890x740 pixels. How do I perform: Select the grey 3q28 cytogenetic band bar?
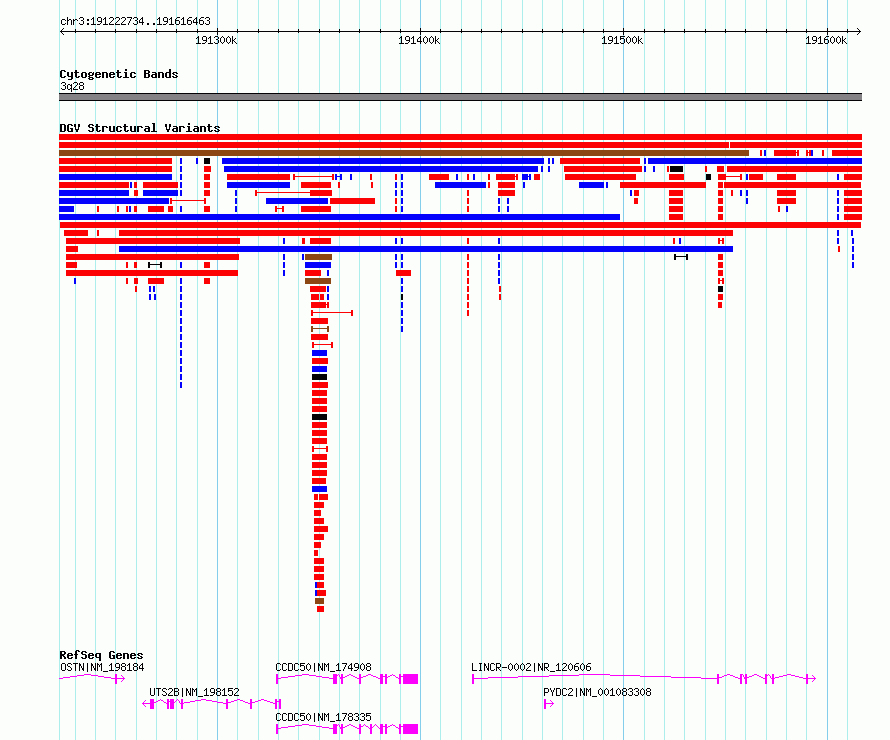pos(460,97)
